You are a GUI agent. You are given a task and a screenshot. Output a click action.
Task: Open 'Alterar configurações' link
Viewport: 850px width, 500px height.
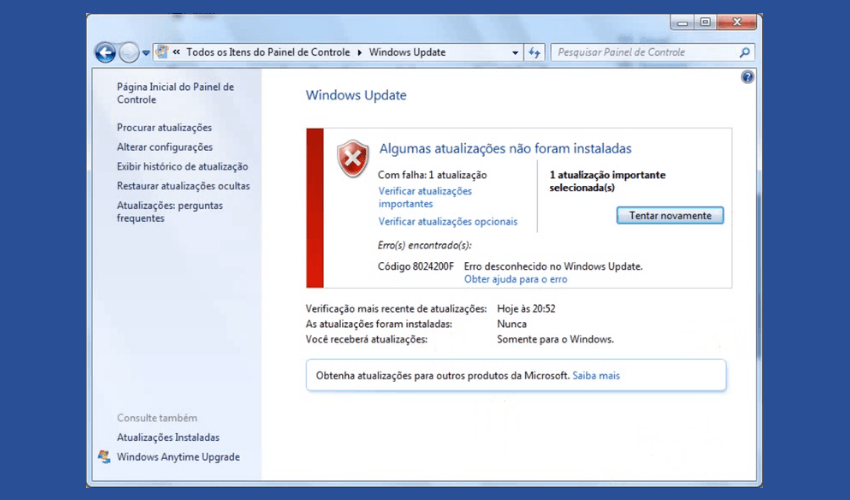[165, 147]
